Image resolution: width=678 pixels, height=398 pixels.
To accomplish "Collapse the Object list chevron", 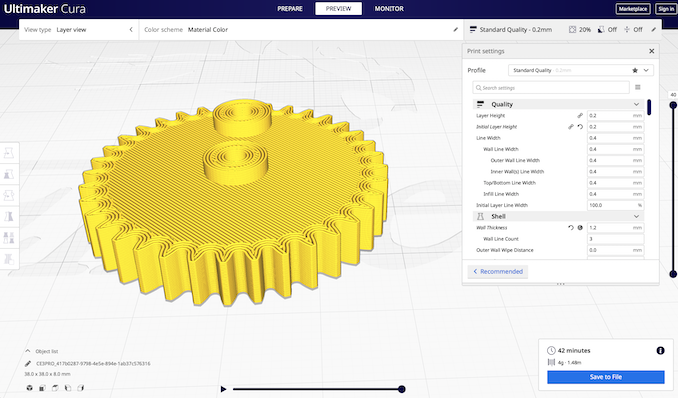I will pyautogui.click(x=28, y=351).
